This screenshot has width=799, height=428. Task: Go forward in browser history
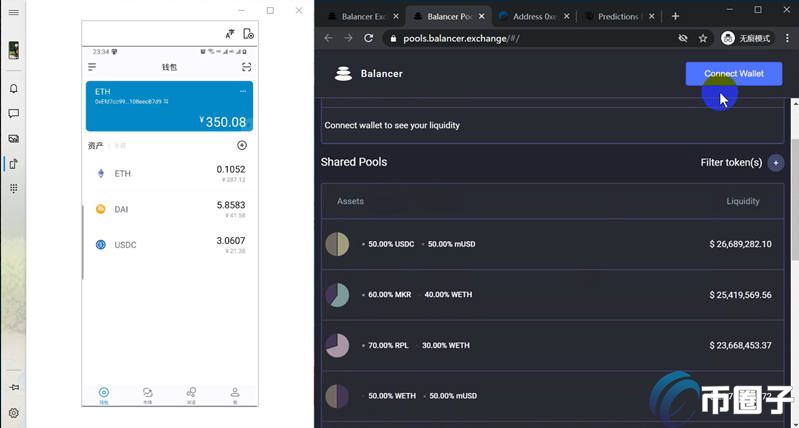tap(349, 38)
